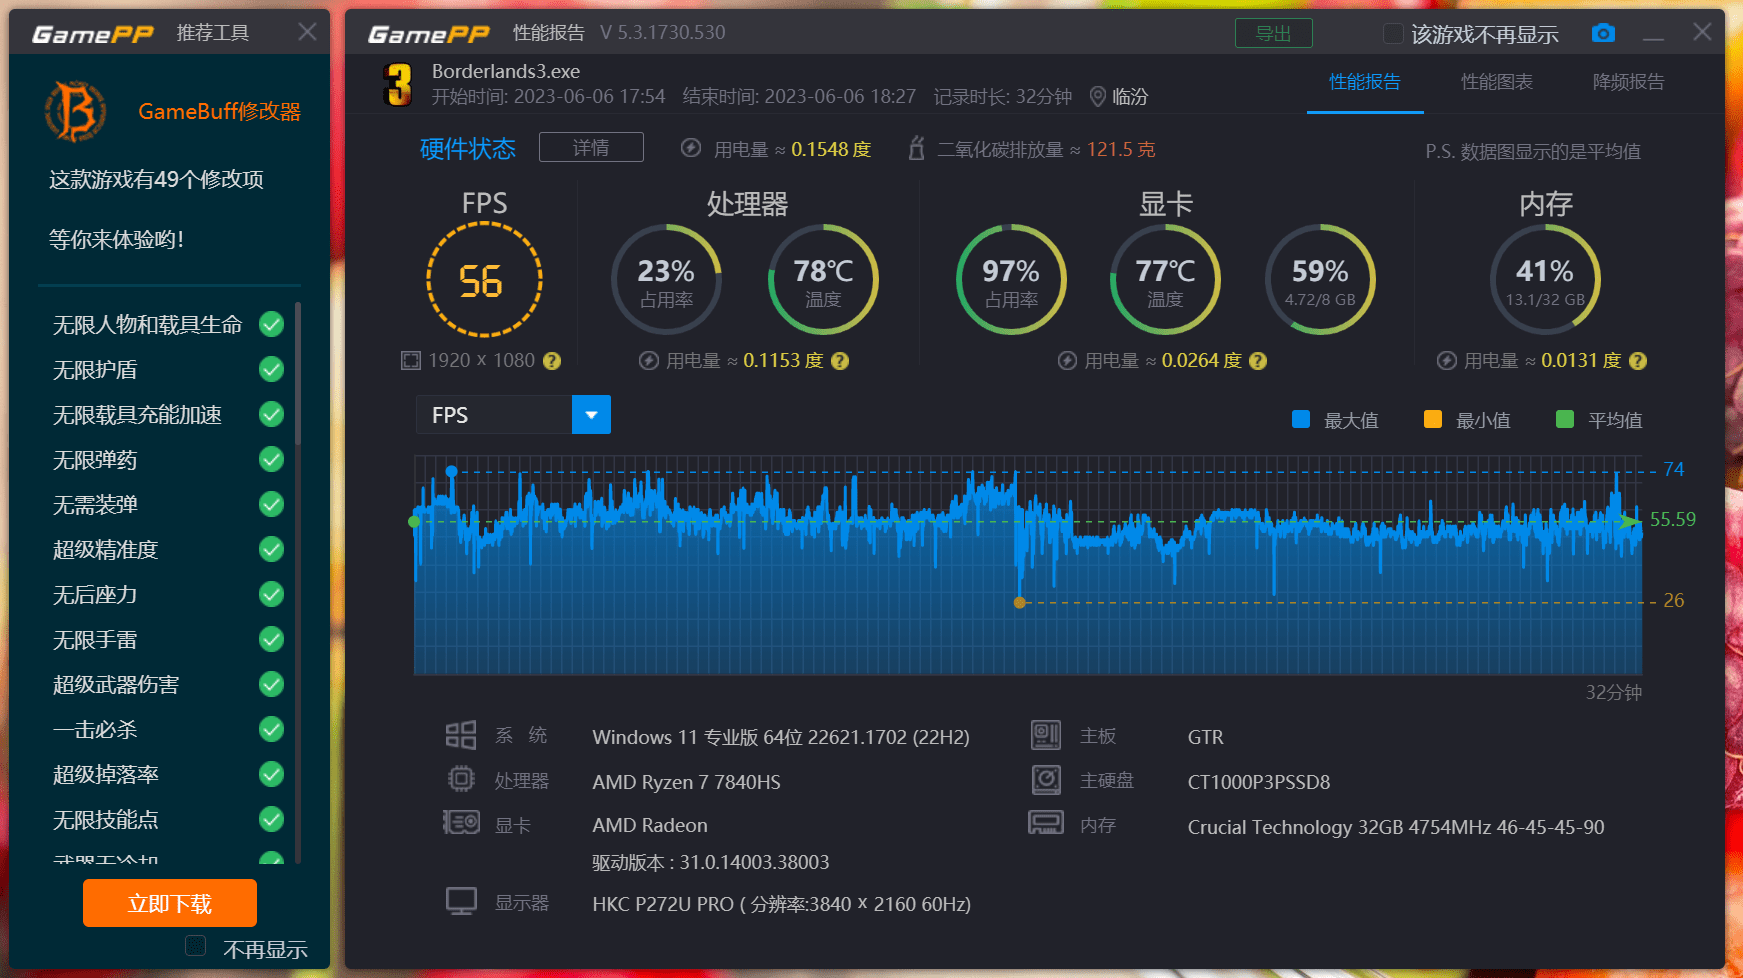Click the graphics card icon in the hardware list
This screenshot has height=978, width=1743.
461,823
